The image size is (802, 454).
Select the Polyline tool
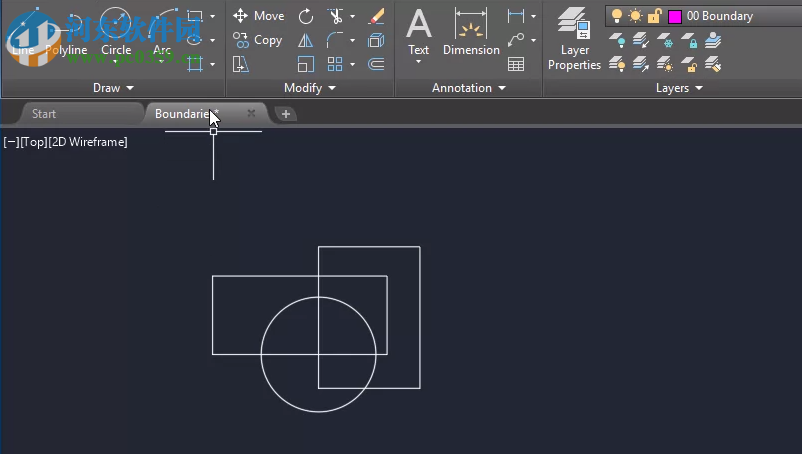[x=66, y=33]
